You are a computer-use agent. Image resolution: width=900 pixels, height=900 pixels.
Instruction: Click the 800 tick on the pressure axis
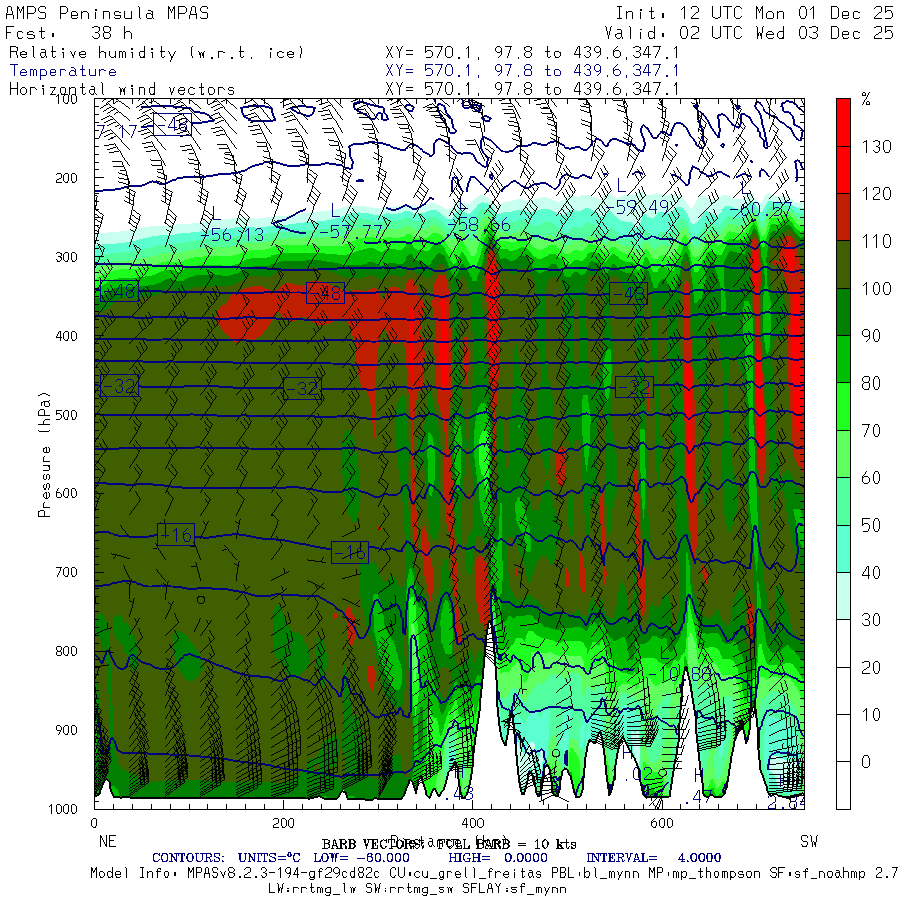(66, 651)
